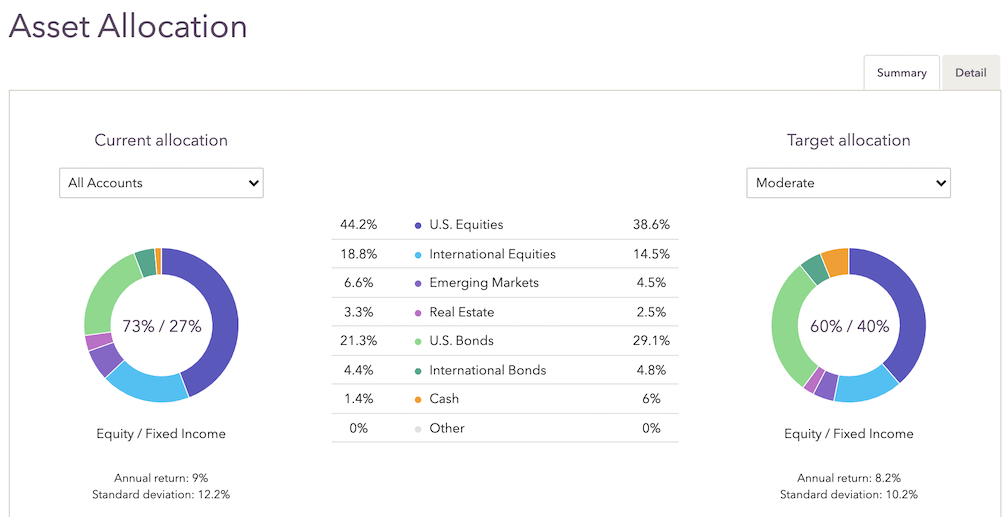Click the International Bonds row label
Image resolution: width=1008 pixels, height=517 pixels.
coord(487,370)
